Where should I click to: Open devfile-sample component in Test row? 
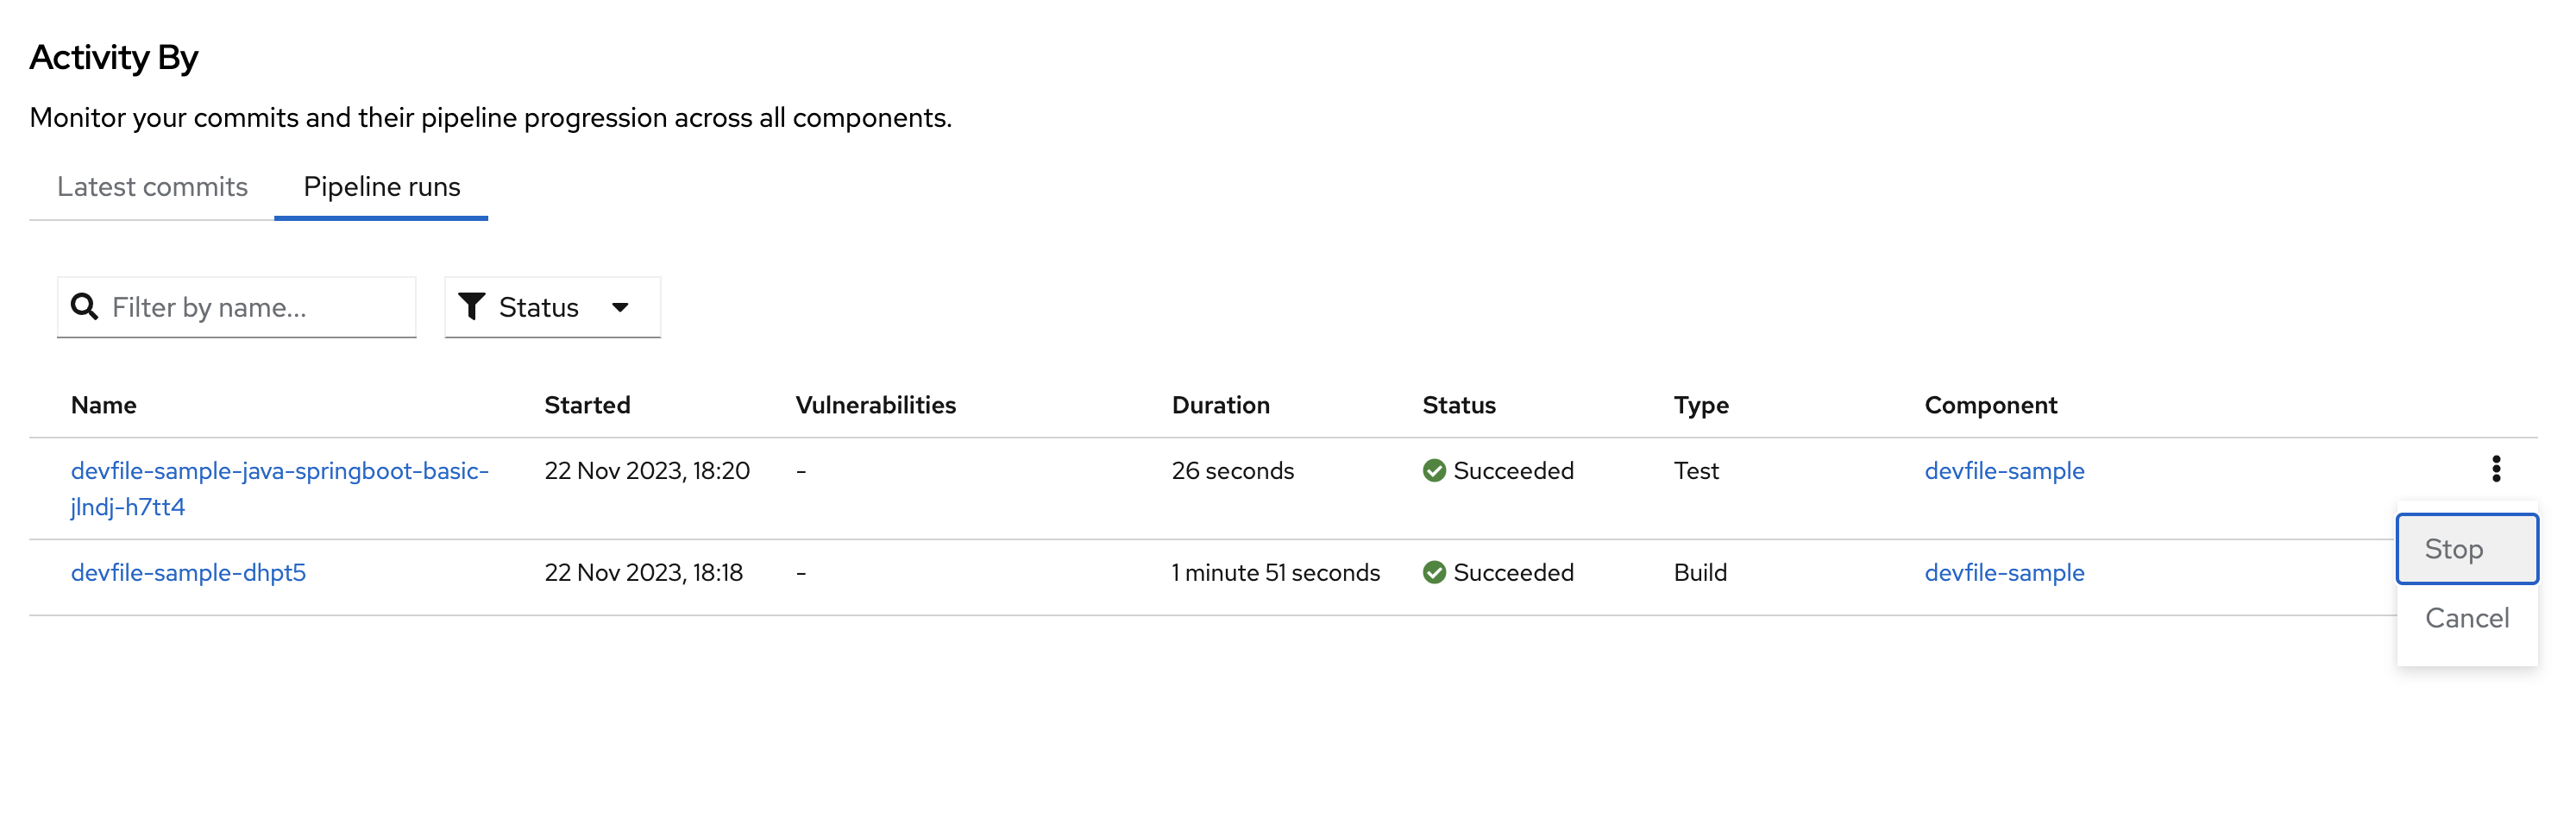[2004, 471]
